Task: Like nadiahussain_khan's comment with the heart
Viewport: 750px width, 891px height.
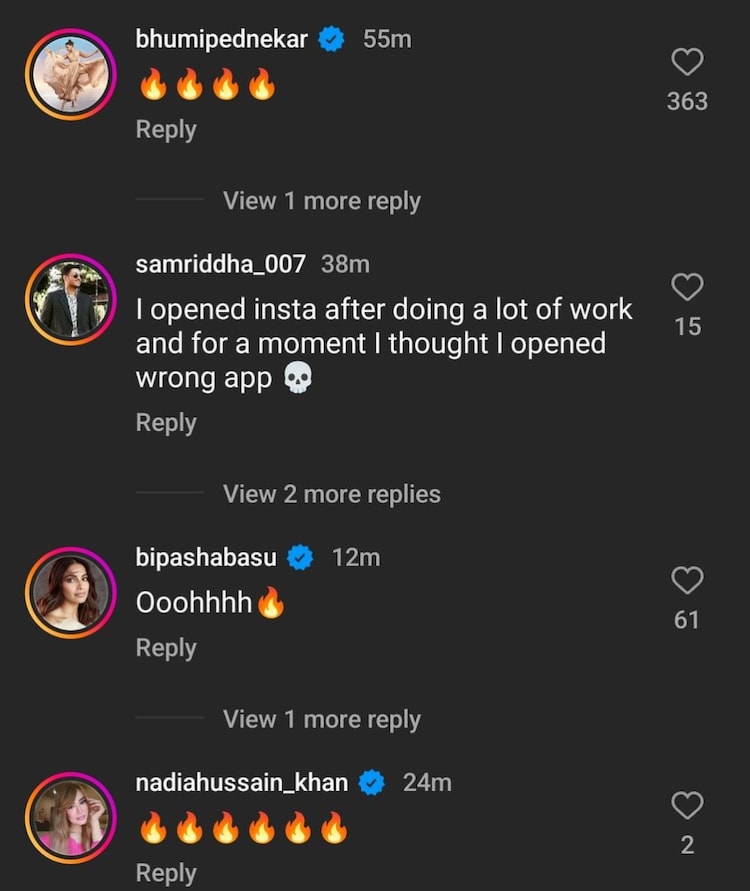Action: click(686, 804)
